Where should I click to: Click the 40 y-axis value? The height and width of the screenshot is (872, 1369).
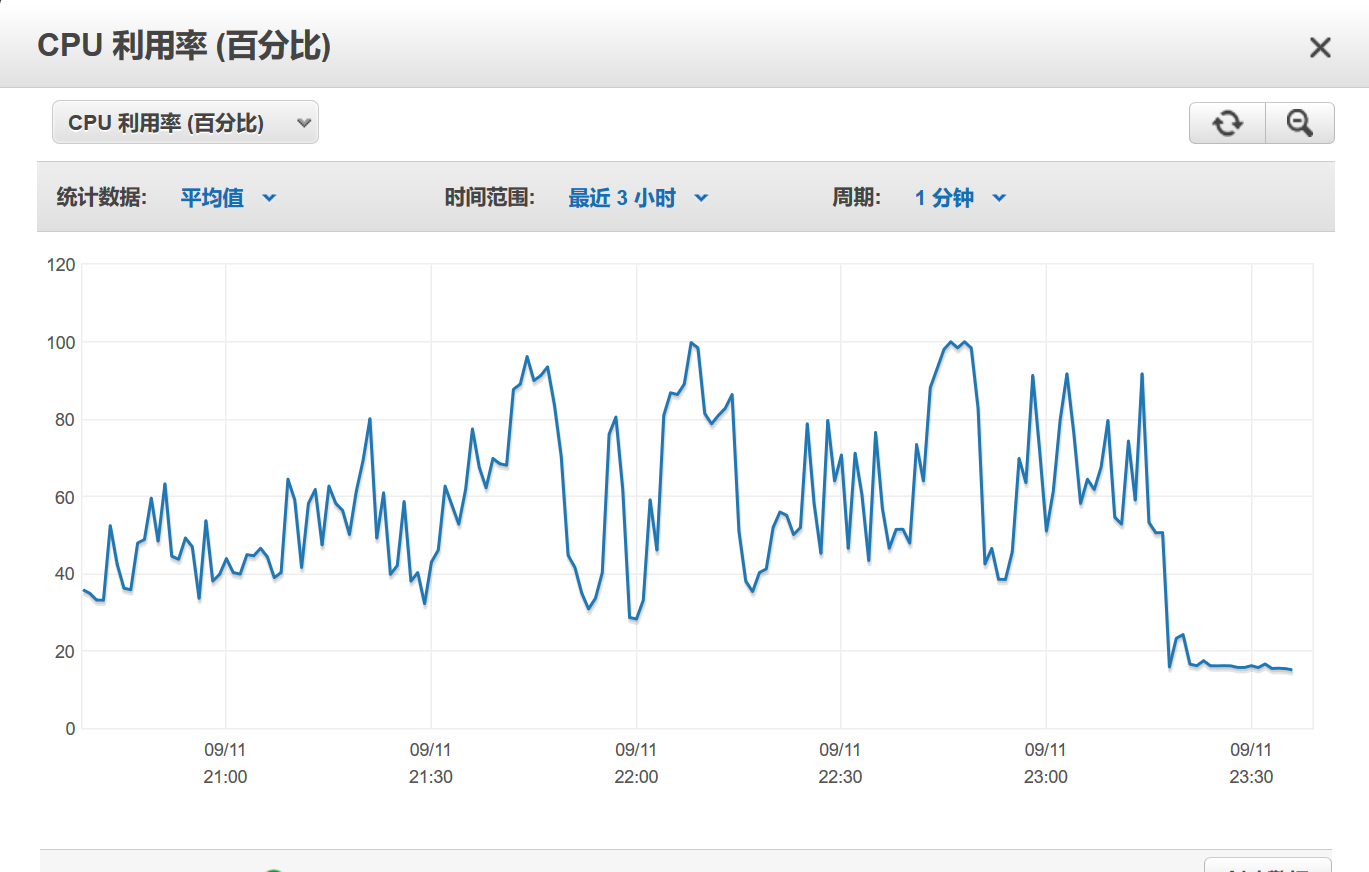click(66, 574)
